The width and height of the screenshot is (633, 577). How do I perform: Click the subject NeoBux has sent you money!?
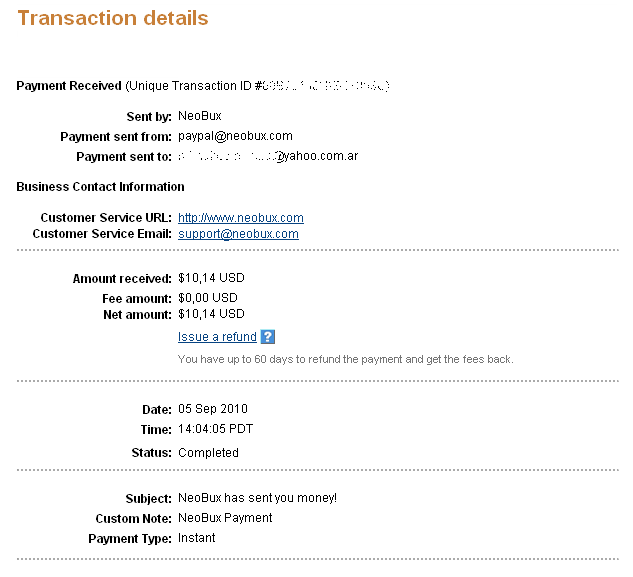258,498
